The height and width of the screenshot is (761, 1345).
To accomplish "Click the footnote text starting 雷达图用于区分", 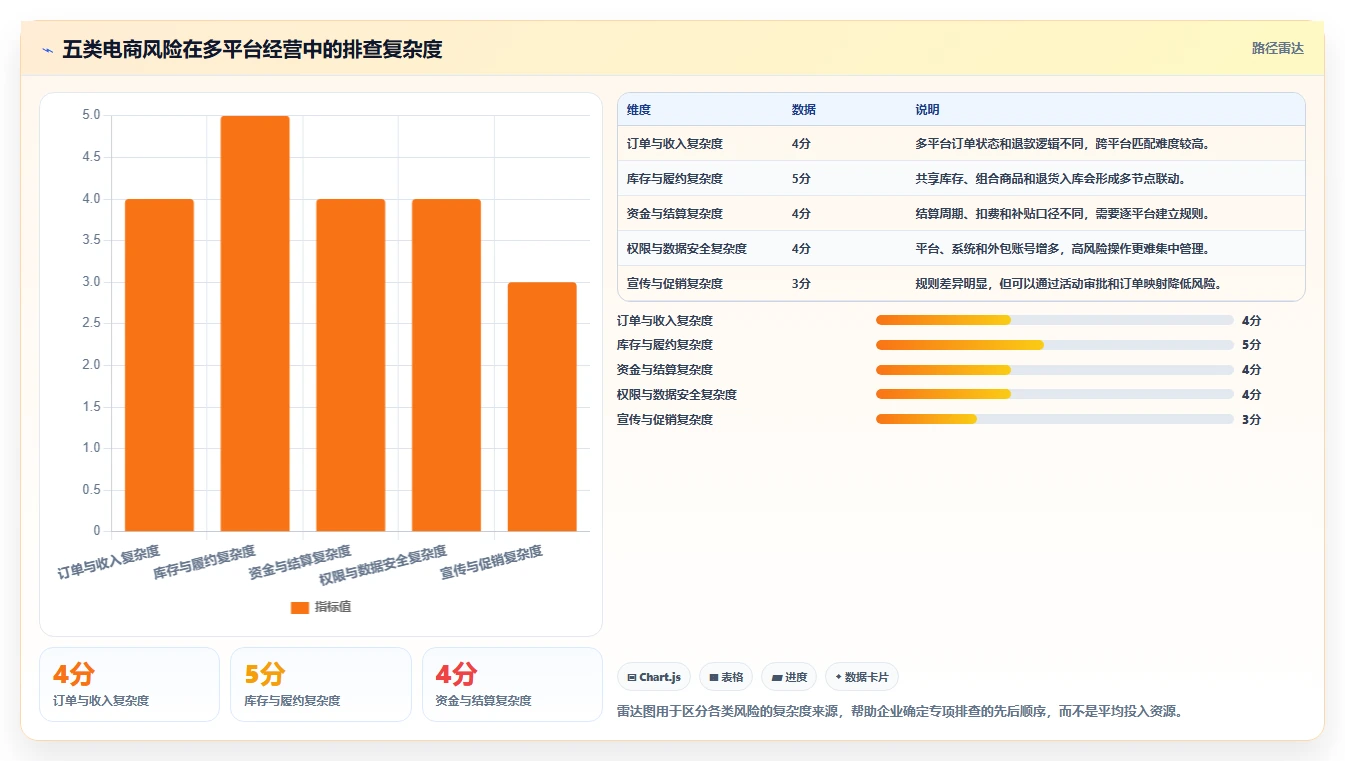I will pyautogui.click(x=902, y=712).
